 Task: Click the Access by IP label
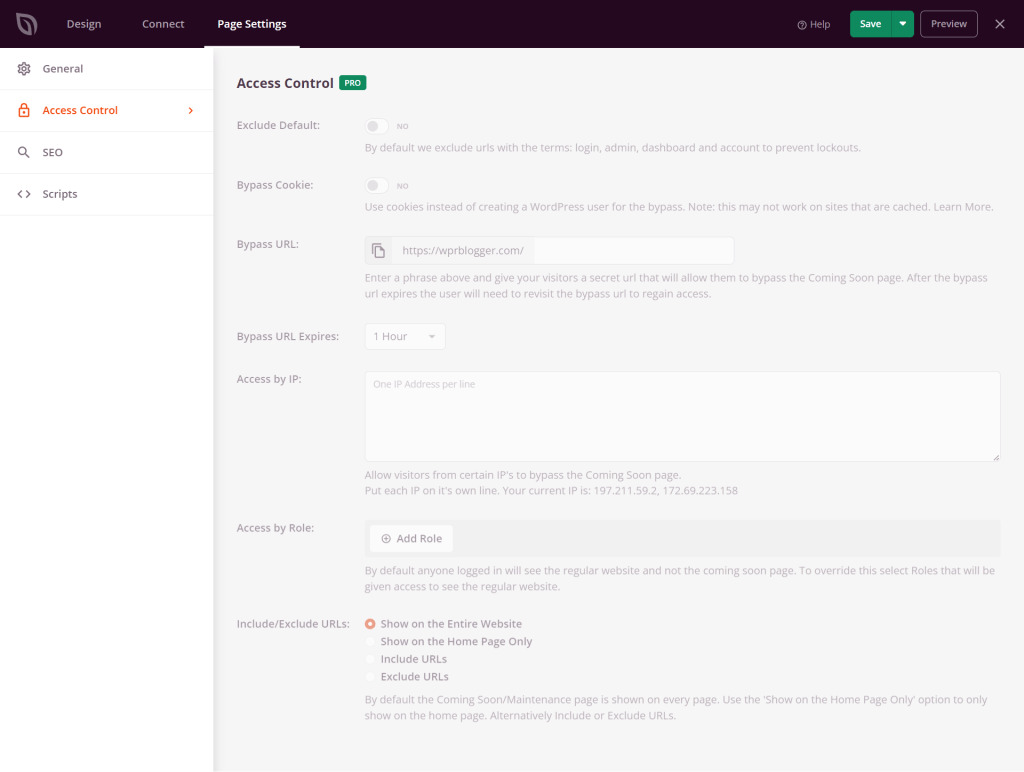coord(269,379)
